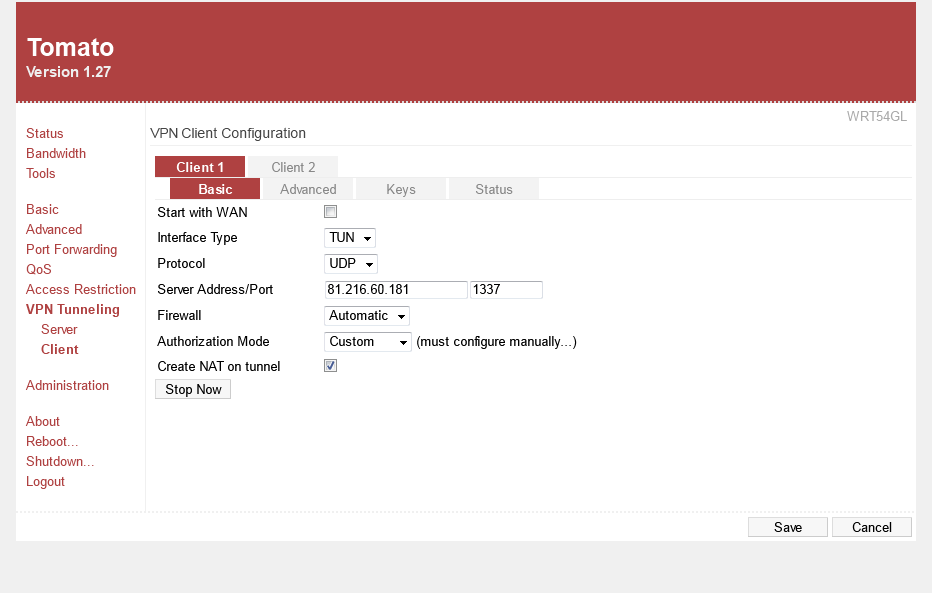Image resolution: width=932 pixels, height=593 pixels.
Task: Open the Firewall Automatic dropdown
Action: (367, 316)
